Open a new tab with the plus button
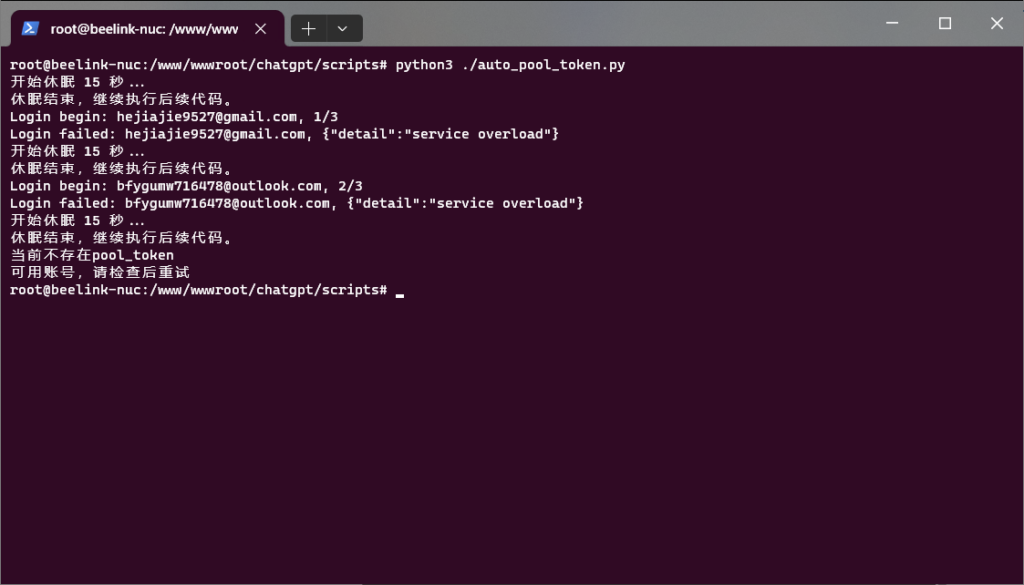Viewport: 1024px width, 585px height. pyautogui.click(x=308, y=29)
